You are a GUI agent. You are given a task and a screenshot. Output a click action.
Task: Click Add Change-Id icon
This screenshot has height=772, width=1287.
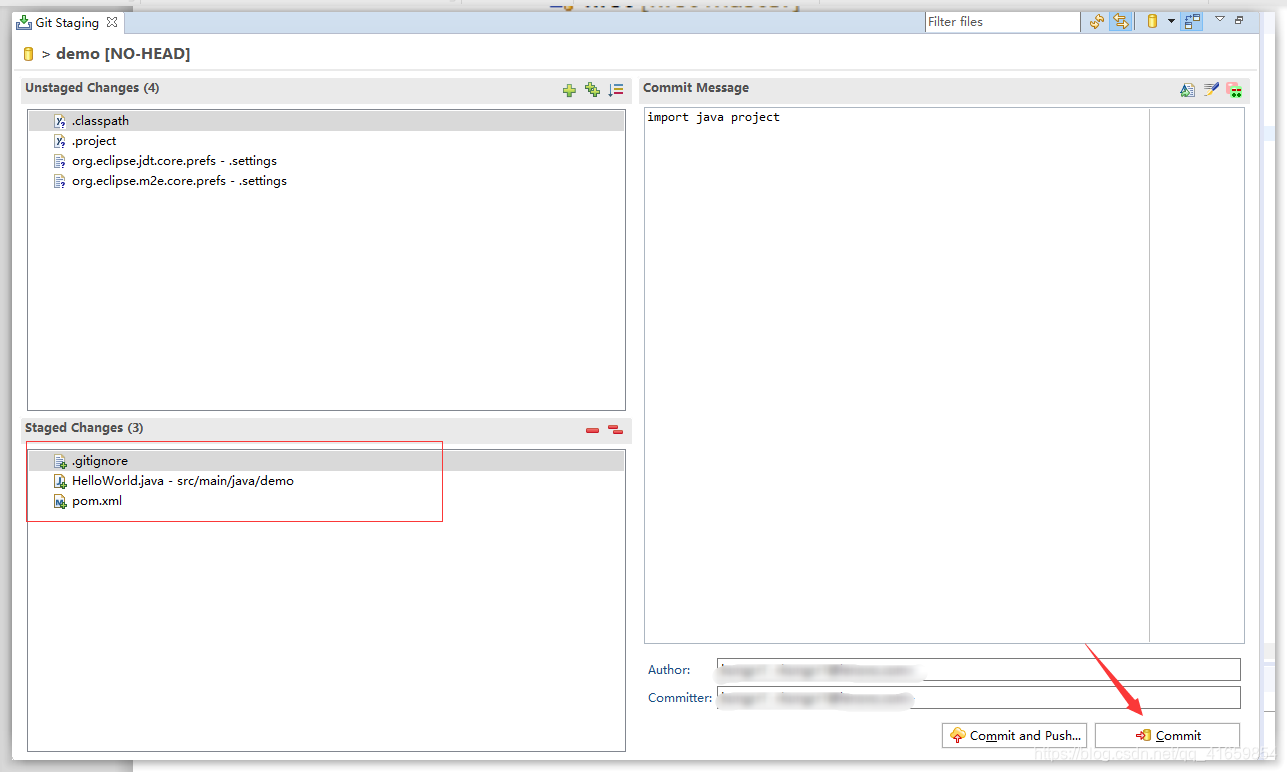[x=1235, y=90]
